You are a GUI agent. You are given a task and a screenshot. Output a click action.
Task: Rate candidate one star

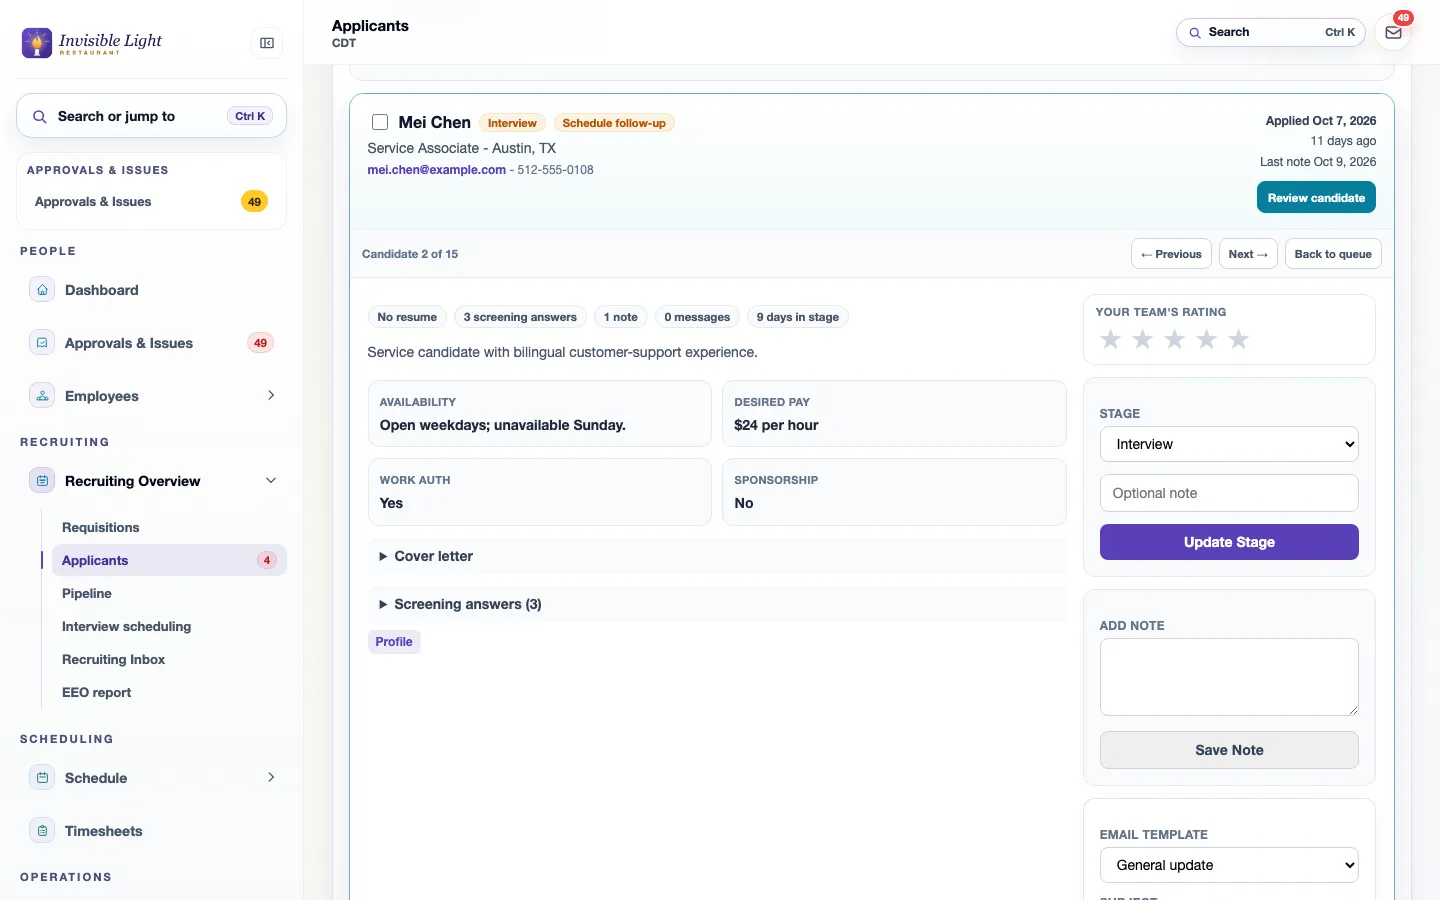coord(1110,340)
